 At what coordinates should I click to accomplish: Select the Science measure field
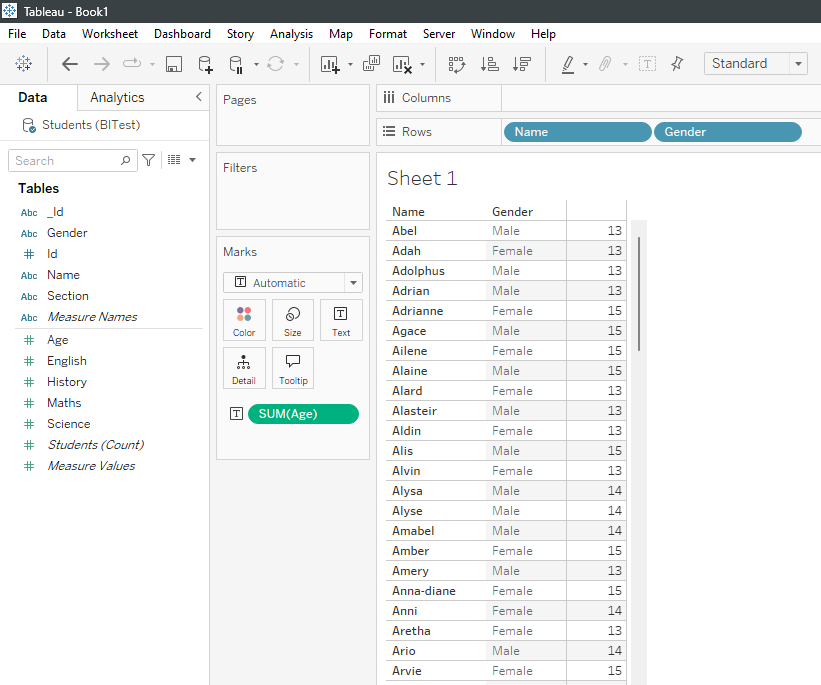(69, 424)
